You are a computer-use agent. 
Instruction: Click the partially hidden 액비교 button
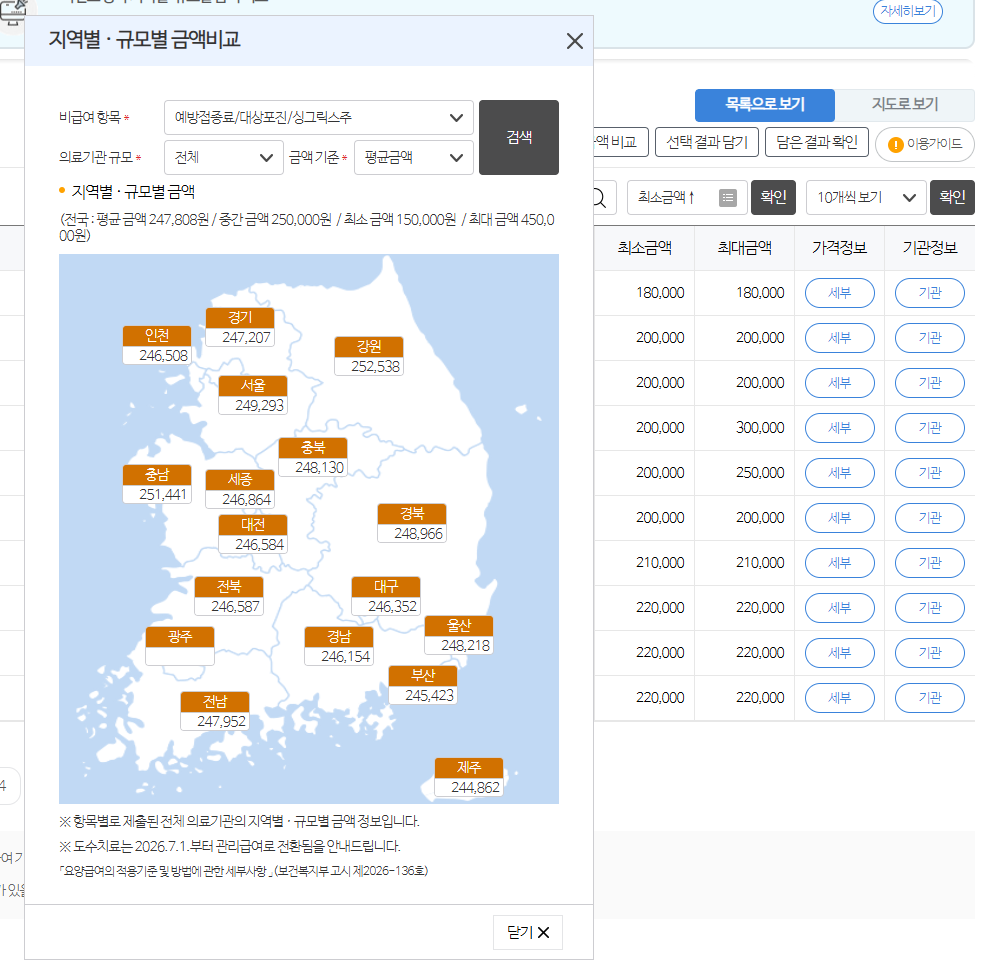click(621, 142)
